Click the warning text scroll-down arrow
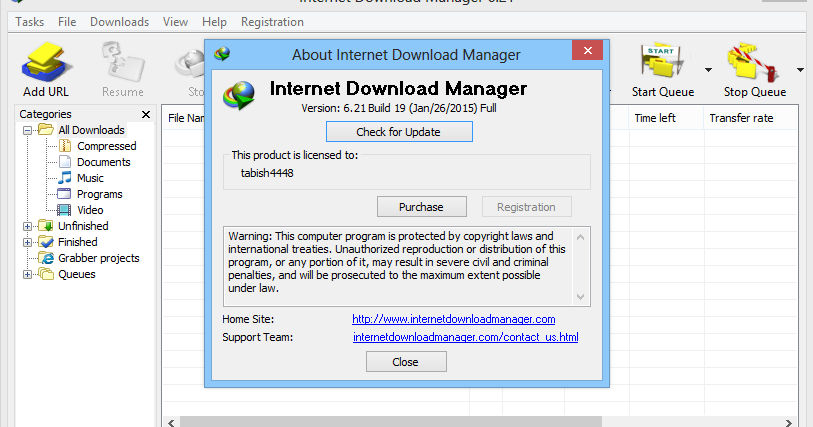Image resolution: width=813 pixels, height=427 pixels. click(x=581, y=296)
